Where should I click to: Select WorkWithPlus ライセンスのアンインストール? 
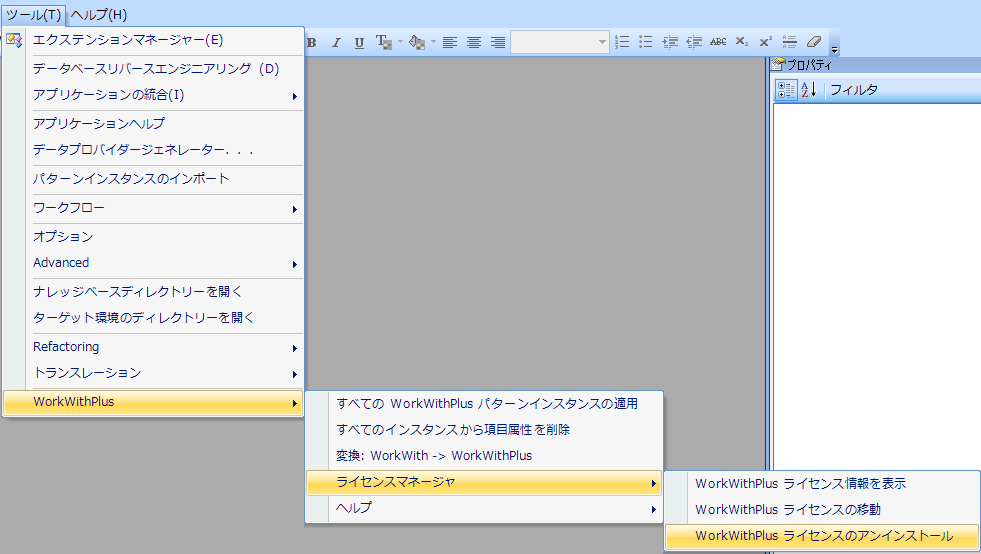click(x=824, y=537)
